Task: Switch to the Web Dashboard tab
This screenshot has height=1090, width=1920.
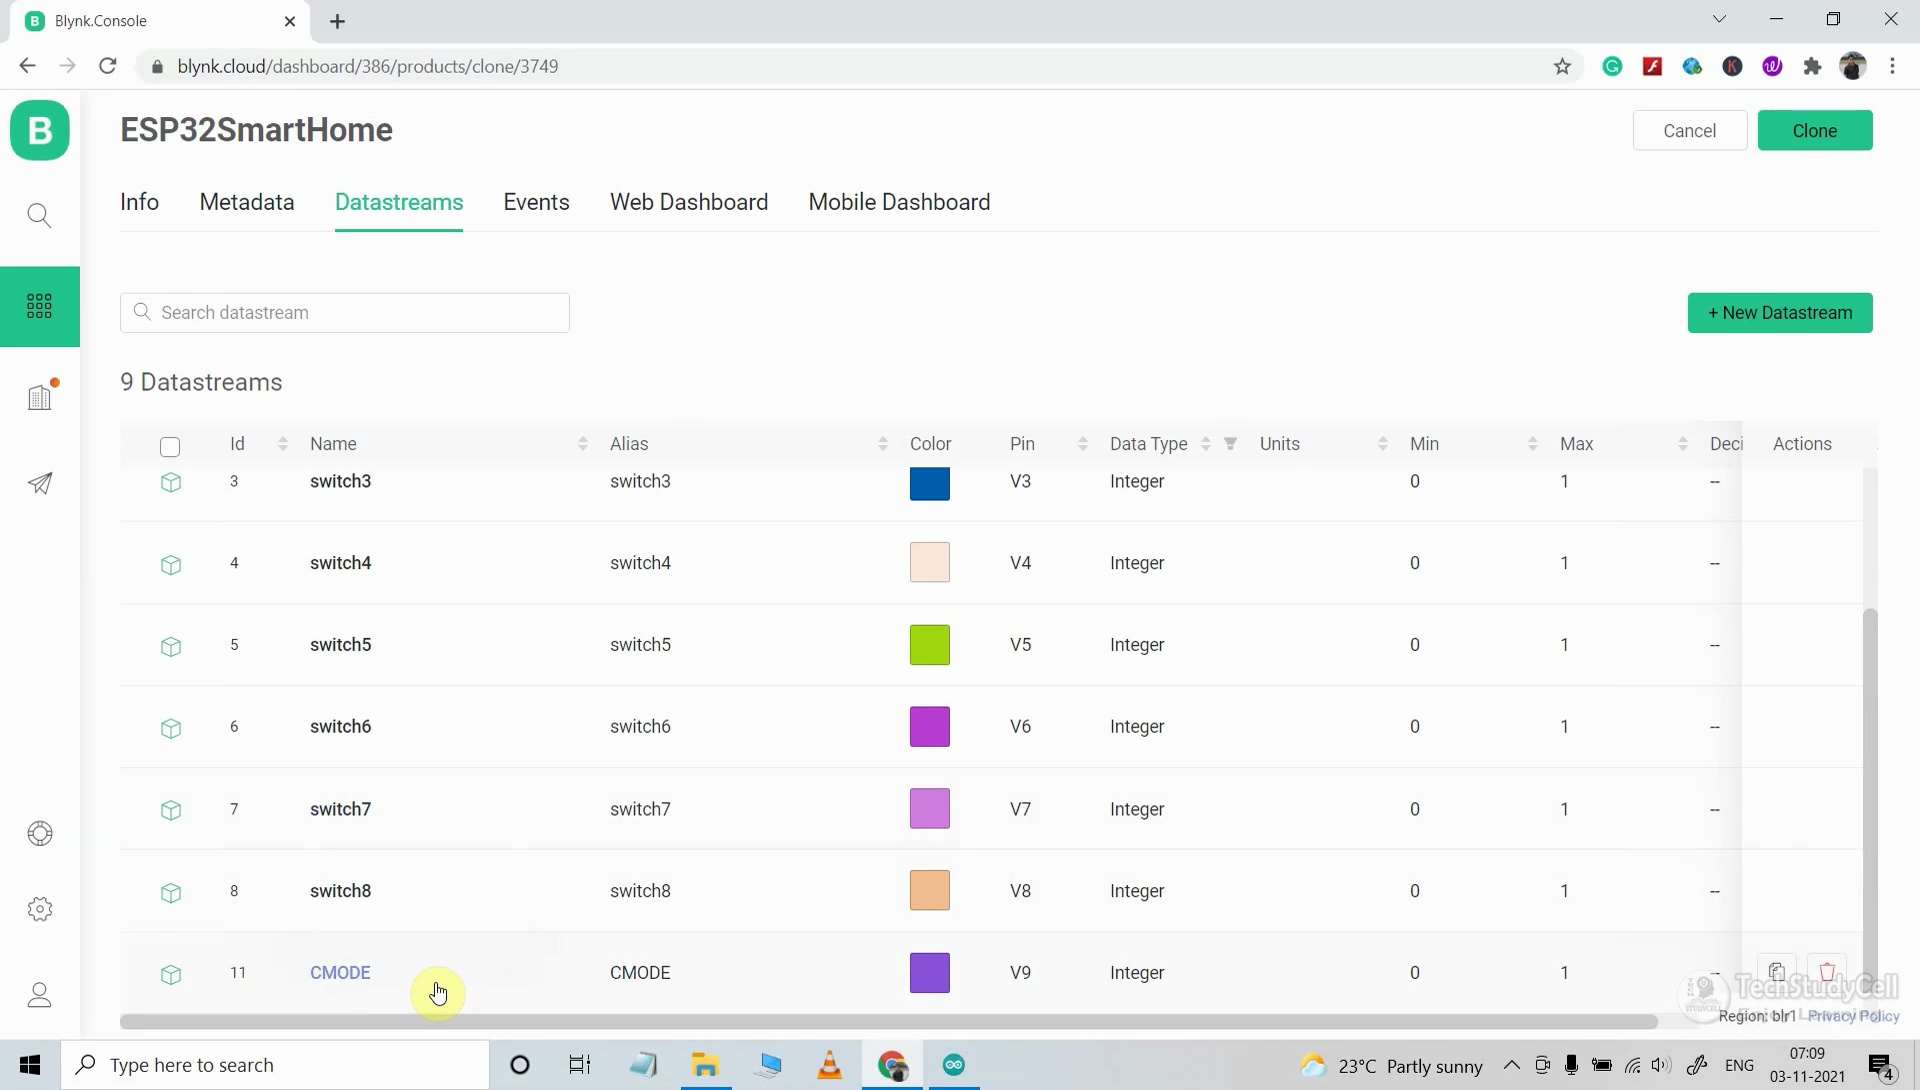Action: click(x=688, y=202)
